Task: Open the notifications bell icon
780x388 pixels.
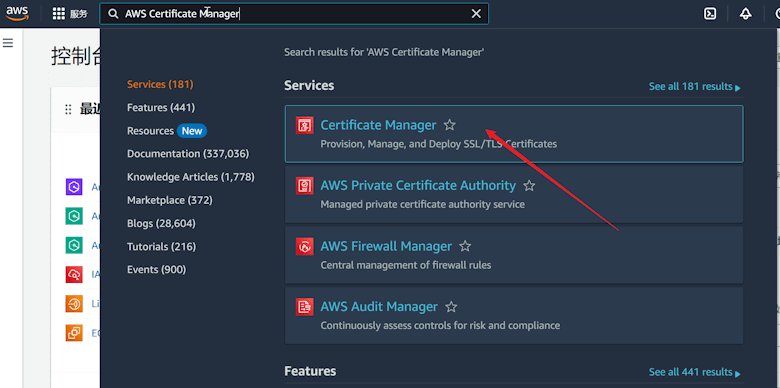Action: click(745, 14)
